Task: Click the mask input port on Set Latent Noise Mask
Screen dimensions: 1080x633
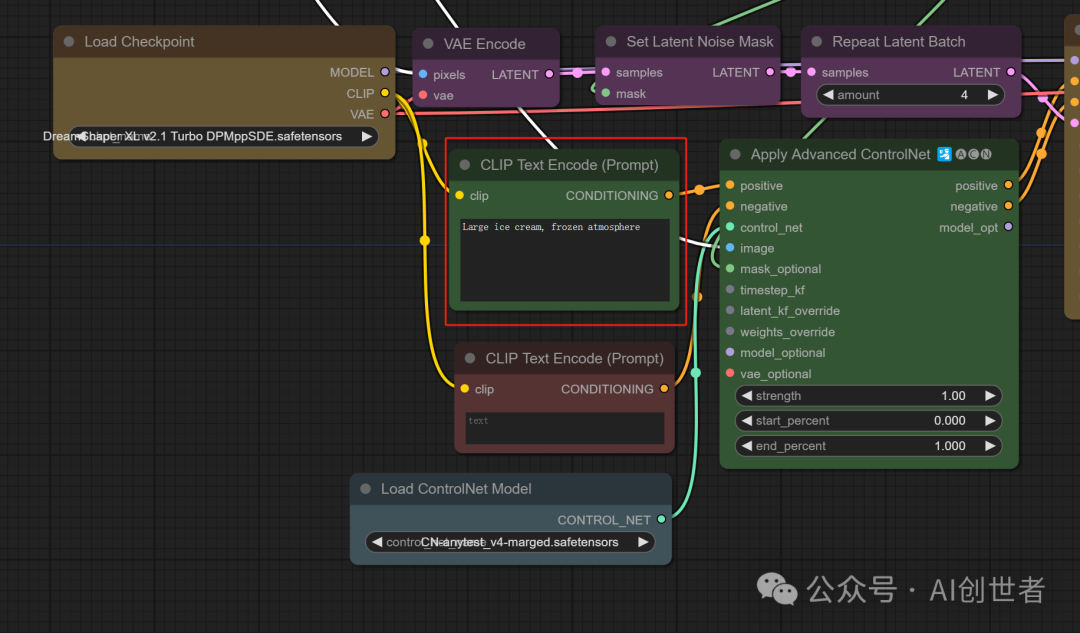Action: click(x=606, y=94)
